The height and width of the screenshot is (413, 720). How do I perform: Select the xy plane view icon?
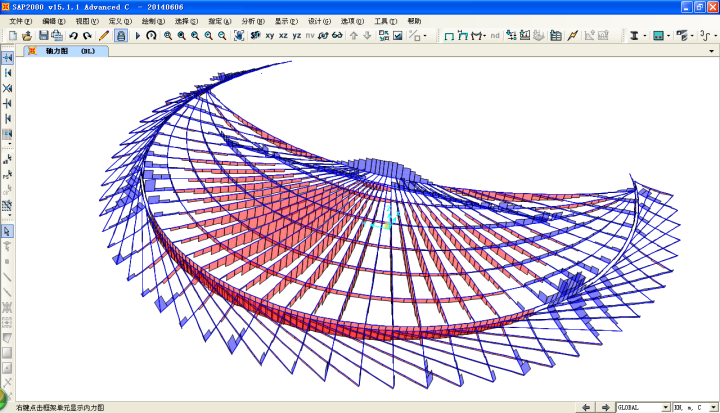[x=270, y=35]
